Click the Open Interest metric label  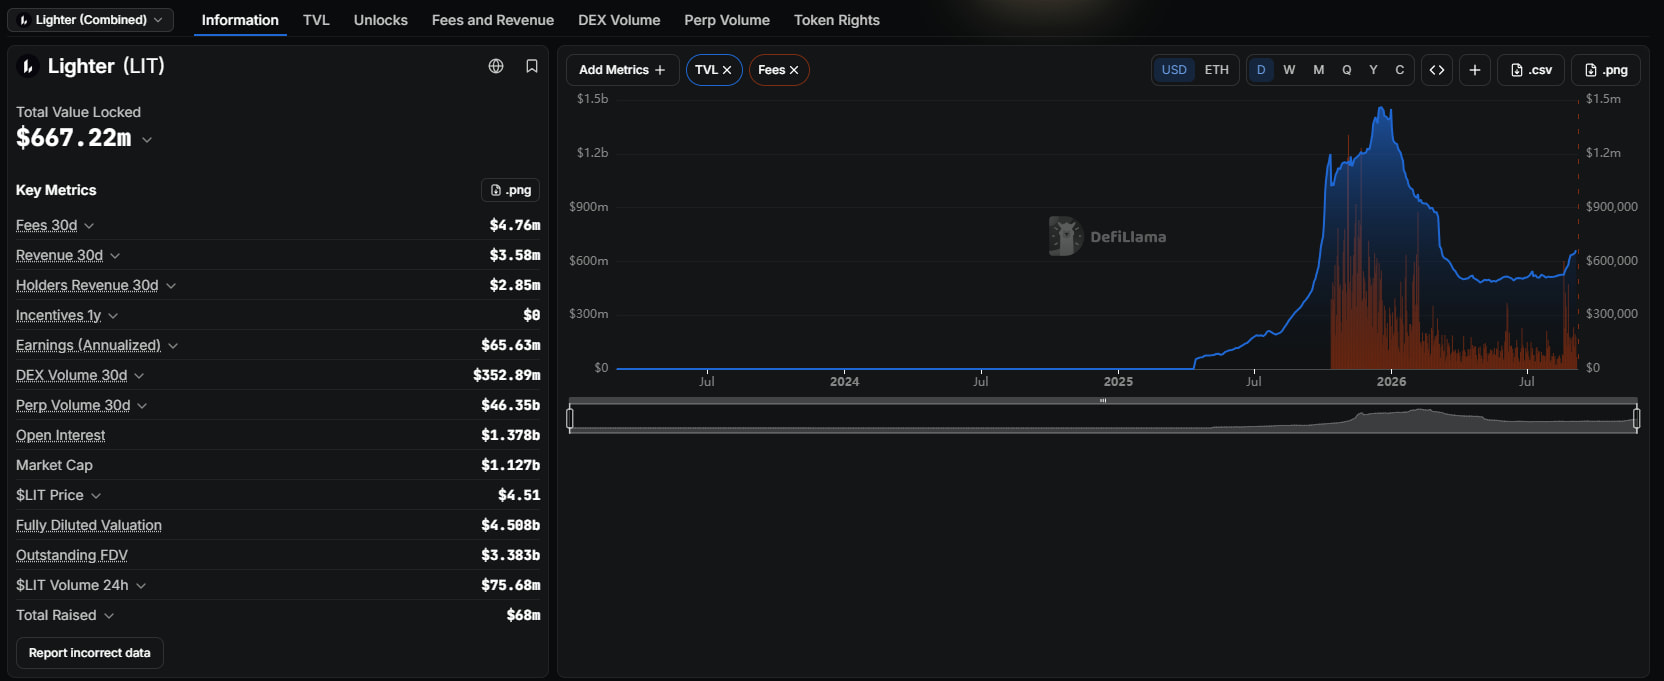60,435
